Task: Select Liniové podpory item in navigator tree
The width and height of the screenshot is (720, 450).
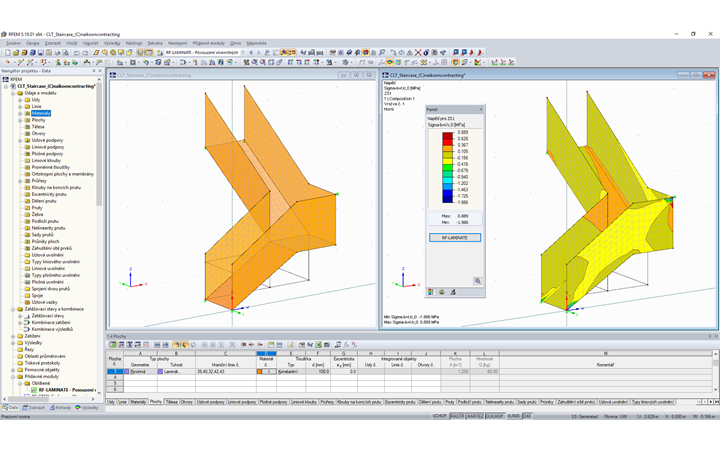Action: coord(48,147)
